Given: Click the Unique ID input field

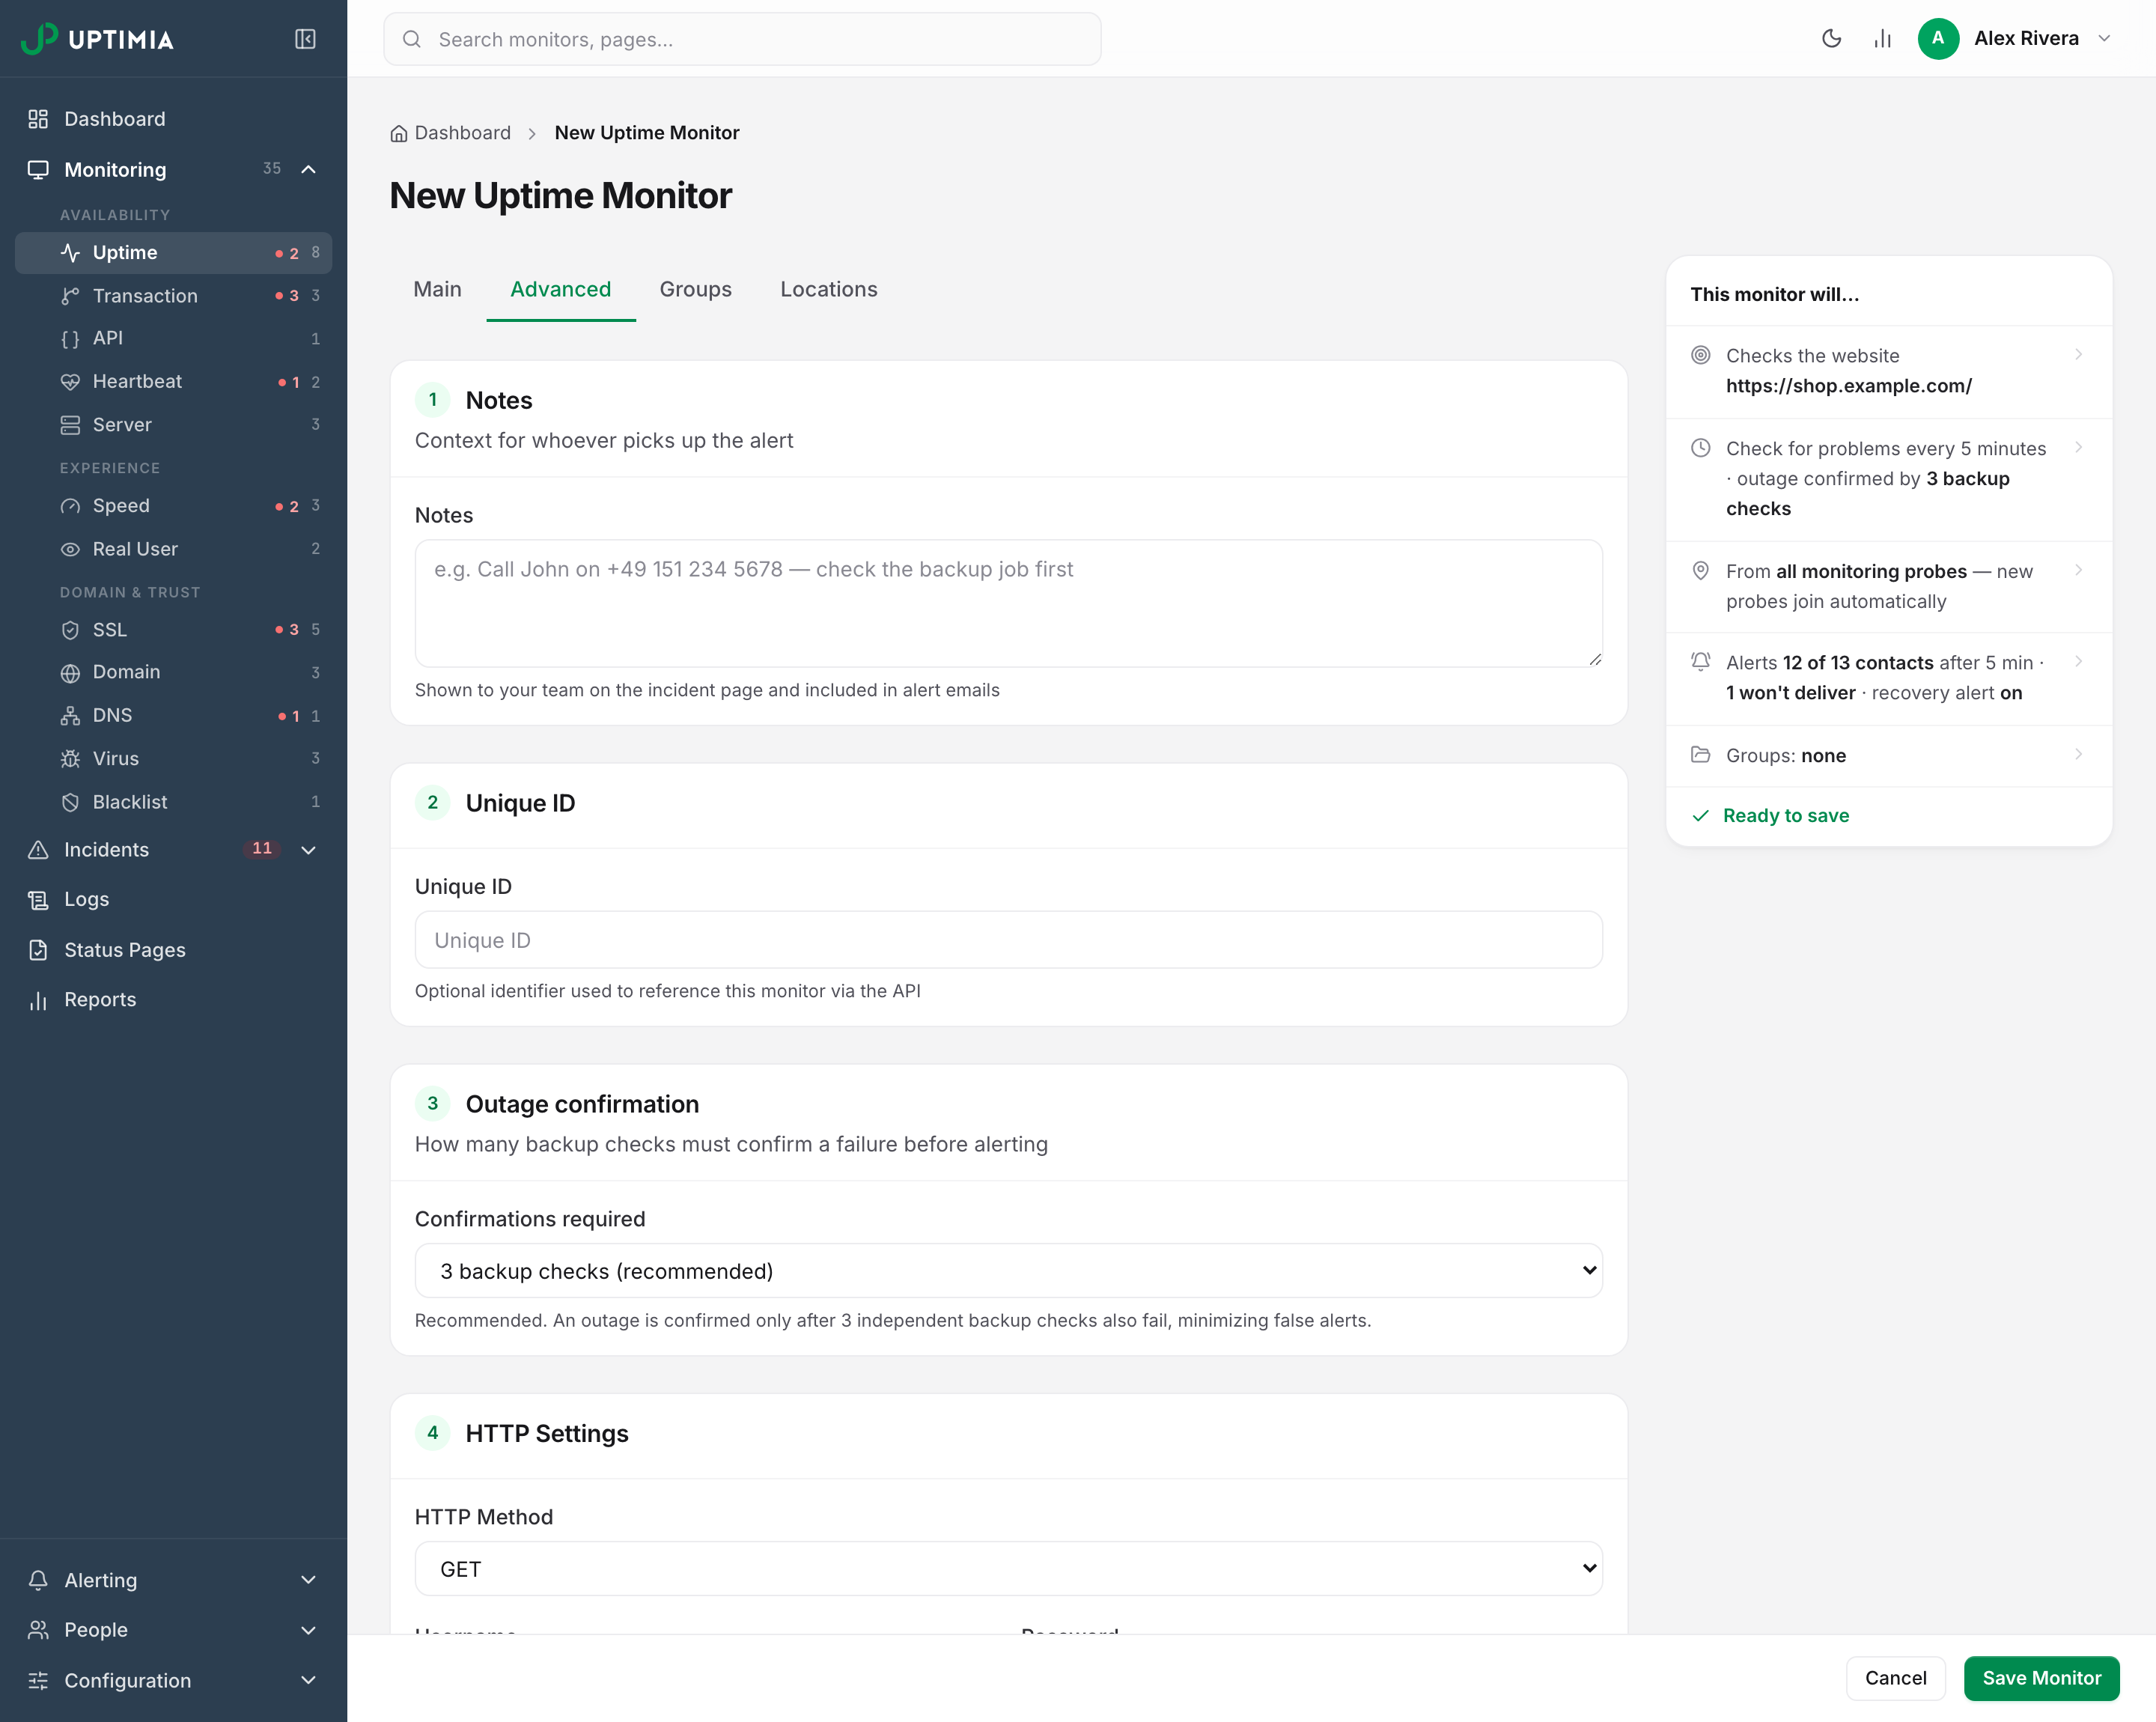Looking at the screenshot, I should [1008, 940].
